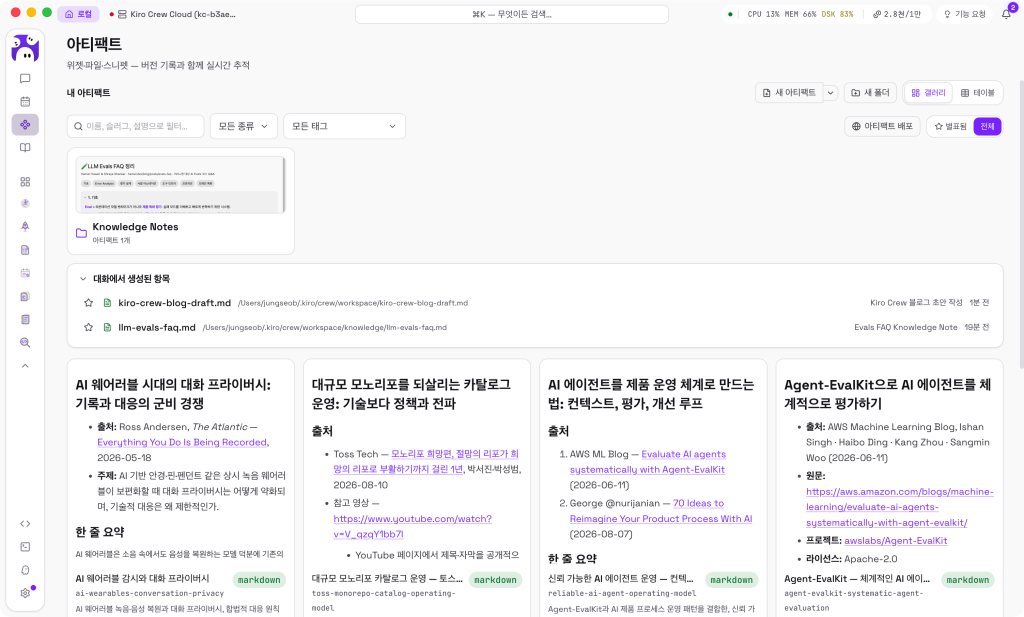Click 새 아티팩트 button
This screenshot has height=617, width=1024.
(789, 93)
